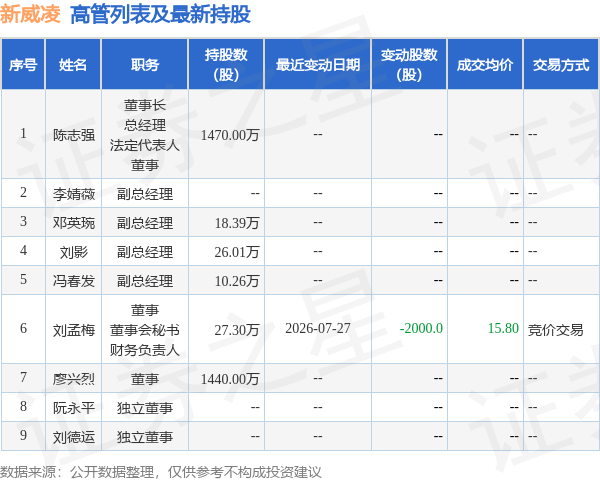Click 董事 position in 廖兴烈's row
The width and height of the screenshot is (600, 481).
145,379
